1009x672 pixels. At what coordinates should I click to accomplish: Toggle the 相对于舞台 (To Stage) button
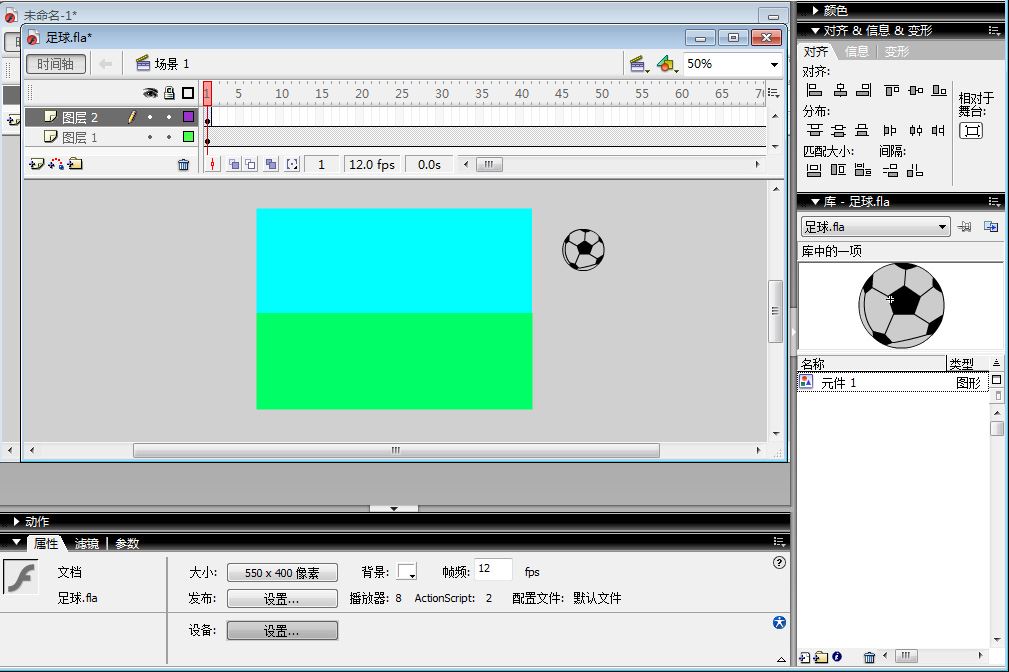click(971, 131)
